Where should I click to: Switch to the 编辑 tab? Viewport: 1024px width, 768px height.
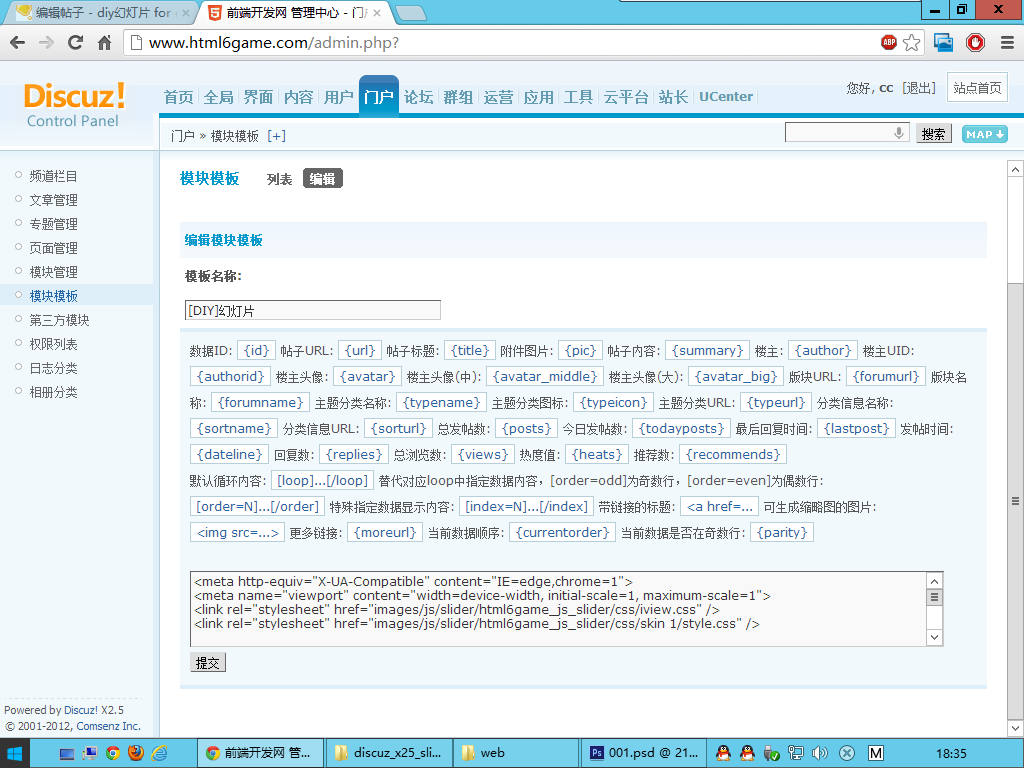[323, 178]
